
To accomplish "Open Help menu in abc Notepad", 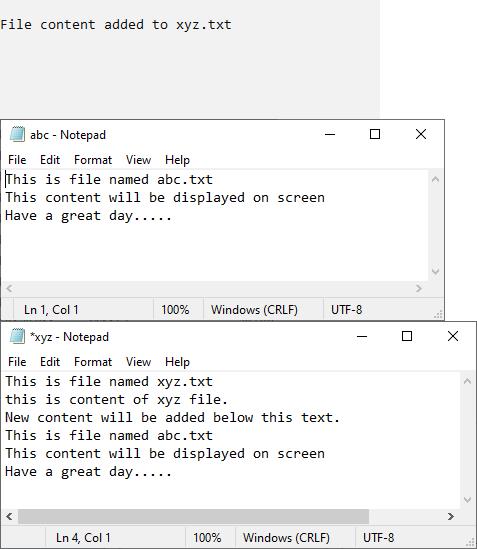I will pyautogui.click(x=178, y=160).
